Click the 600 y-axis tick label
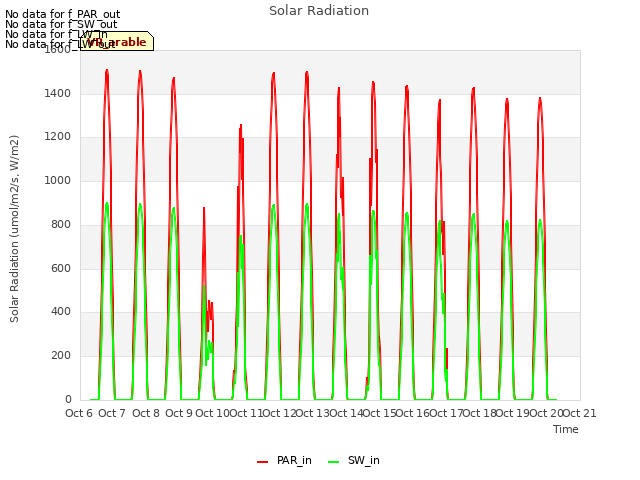The width and height of the screenshot is (640, 480). click(x=61, y=268)
